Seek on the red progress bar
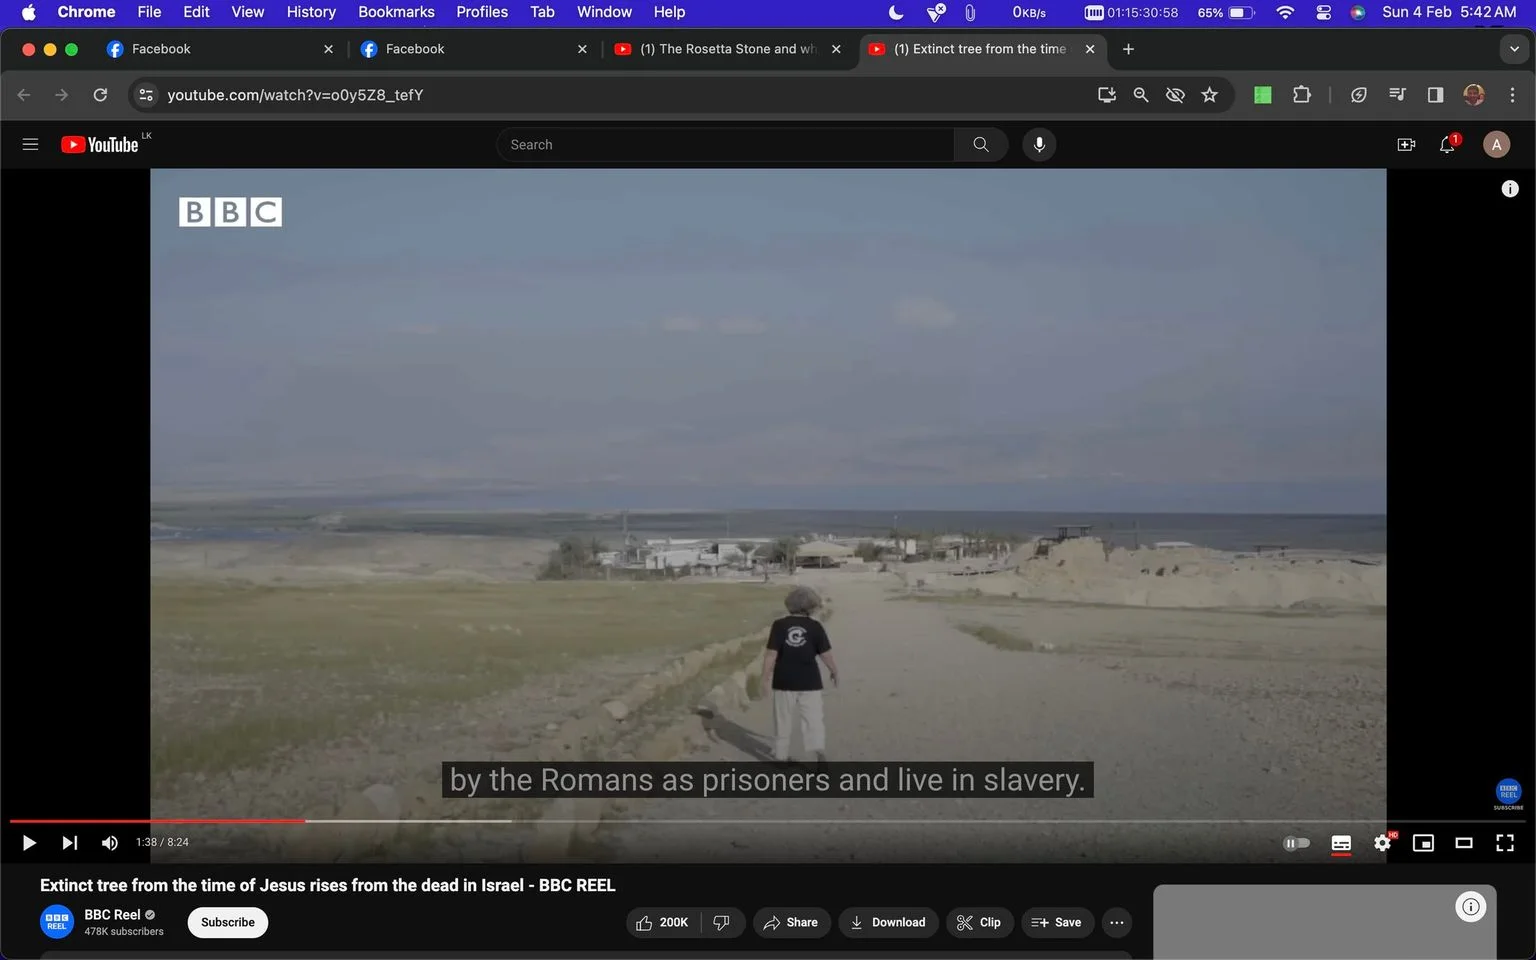This screenshot has width=1536, height=960. pyautogui.click(x=157, y=821)
